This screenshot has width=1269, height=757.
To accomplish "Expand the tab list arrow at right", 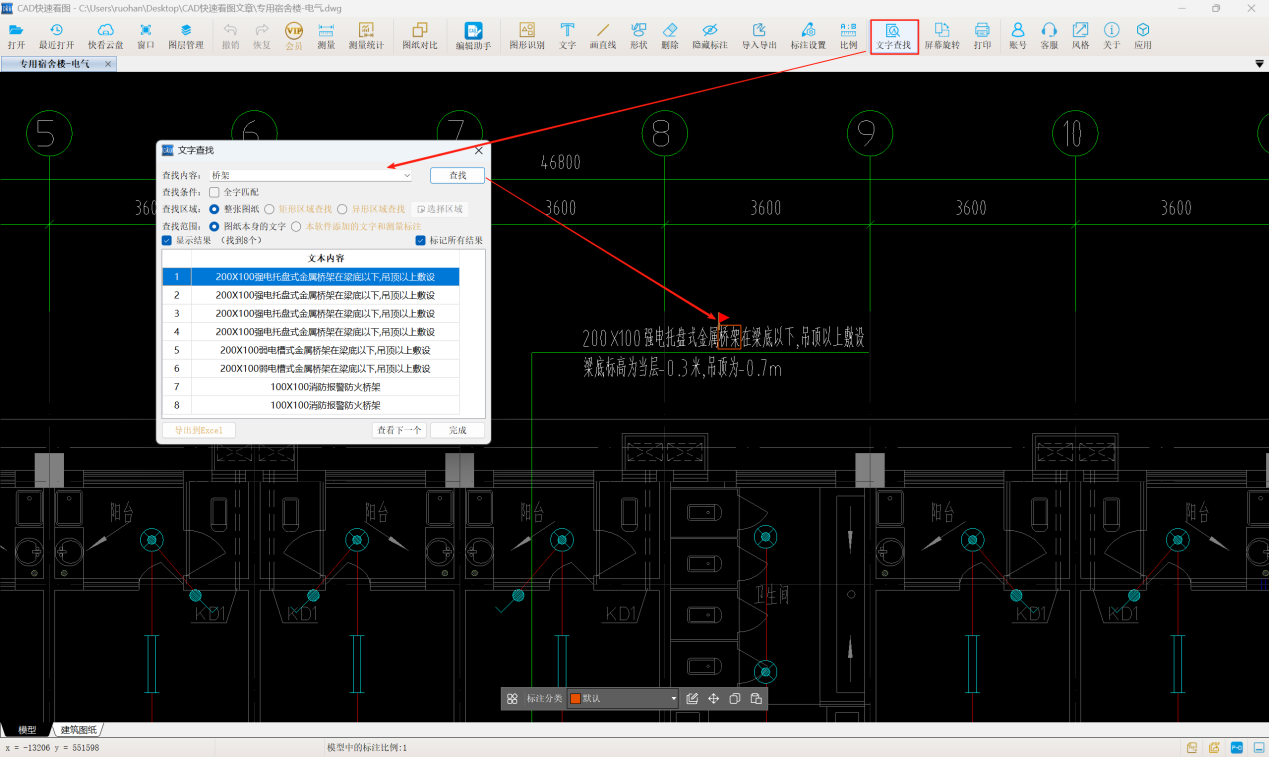I will pyautogui.click(x=1259, y=64).
